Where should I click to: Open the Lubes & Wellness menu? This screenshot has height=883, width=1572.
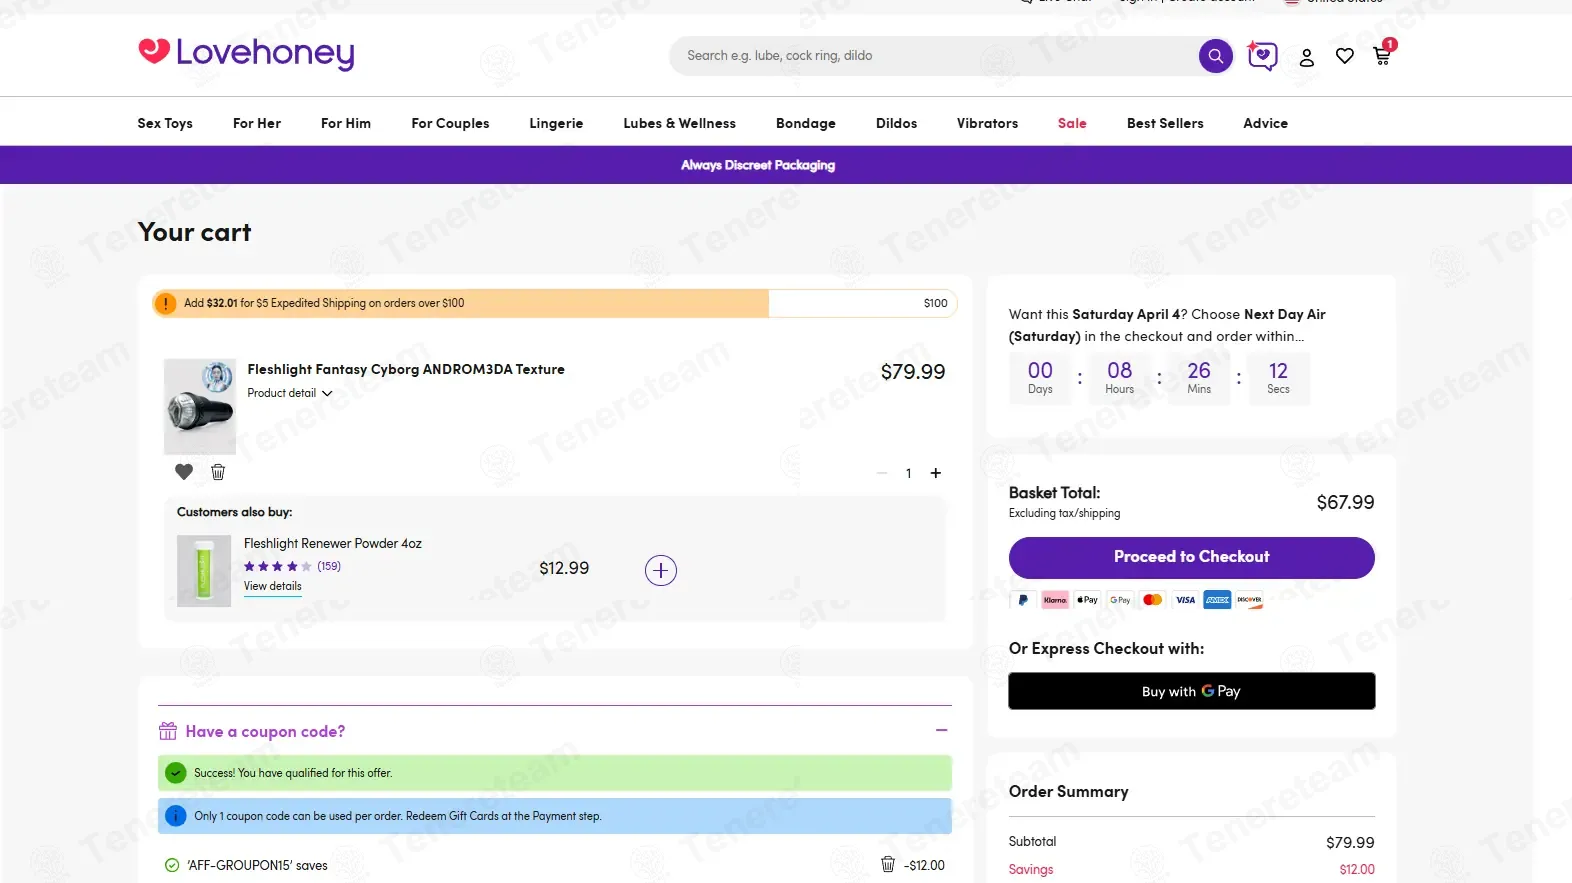[x=679, y=123]
